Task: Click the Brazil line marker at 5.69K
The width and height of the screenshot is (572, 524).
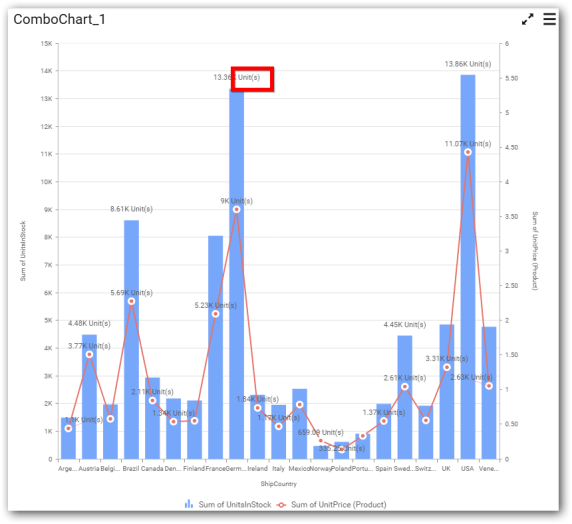Action: point(131,301)
